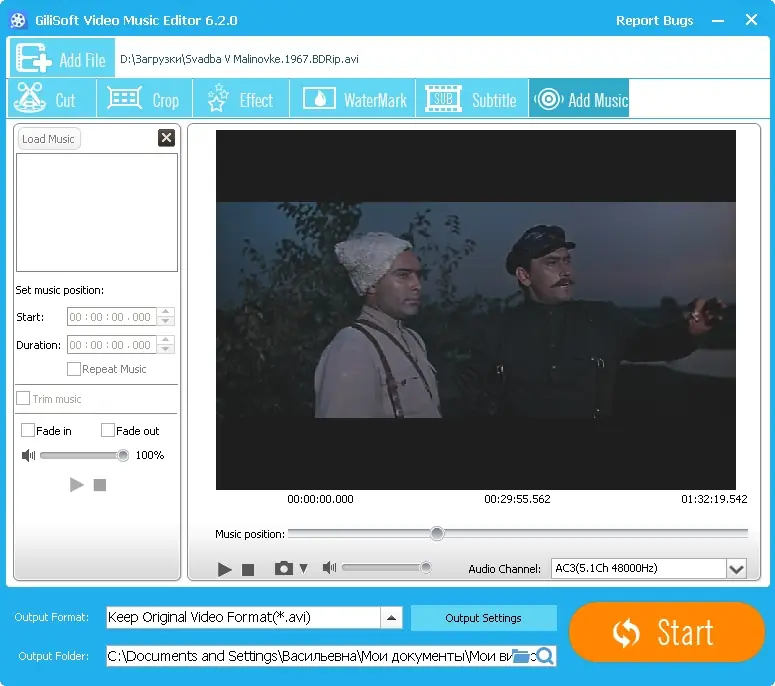Screen dimensions: 775x686
Task: Open the Cut tab
Action: point(51,99)
